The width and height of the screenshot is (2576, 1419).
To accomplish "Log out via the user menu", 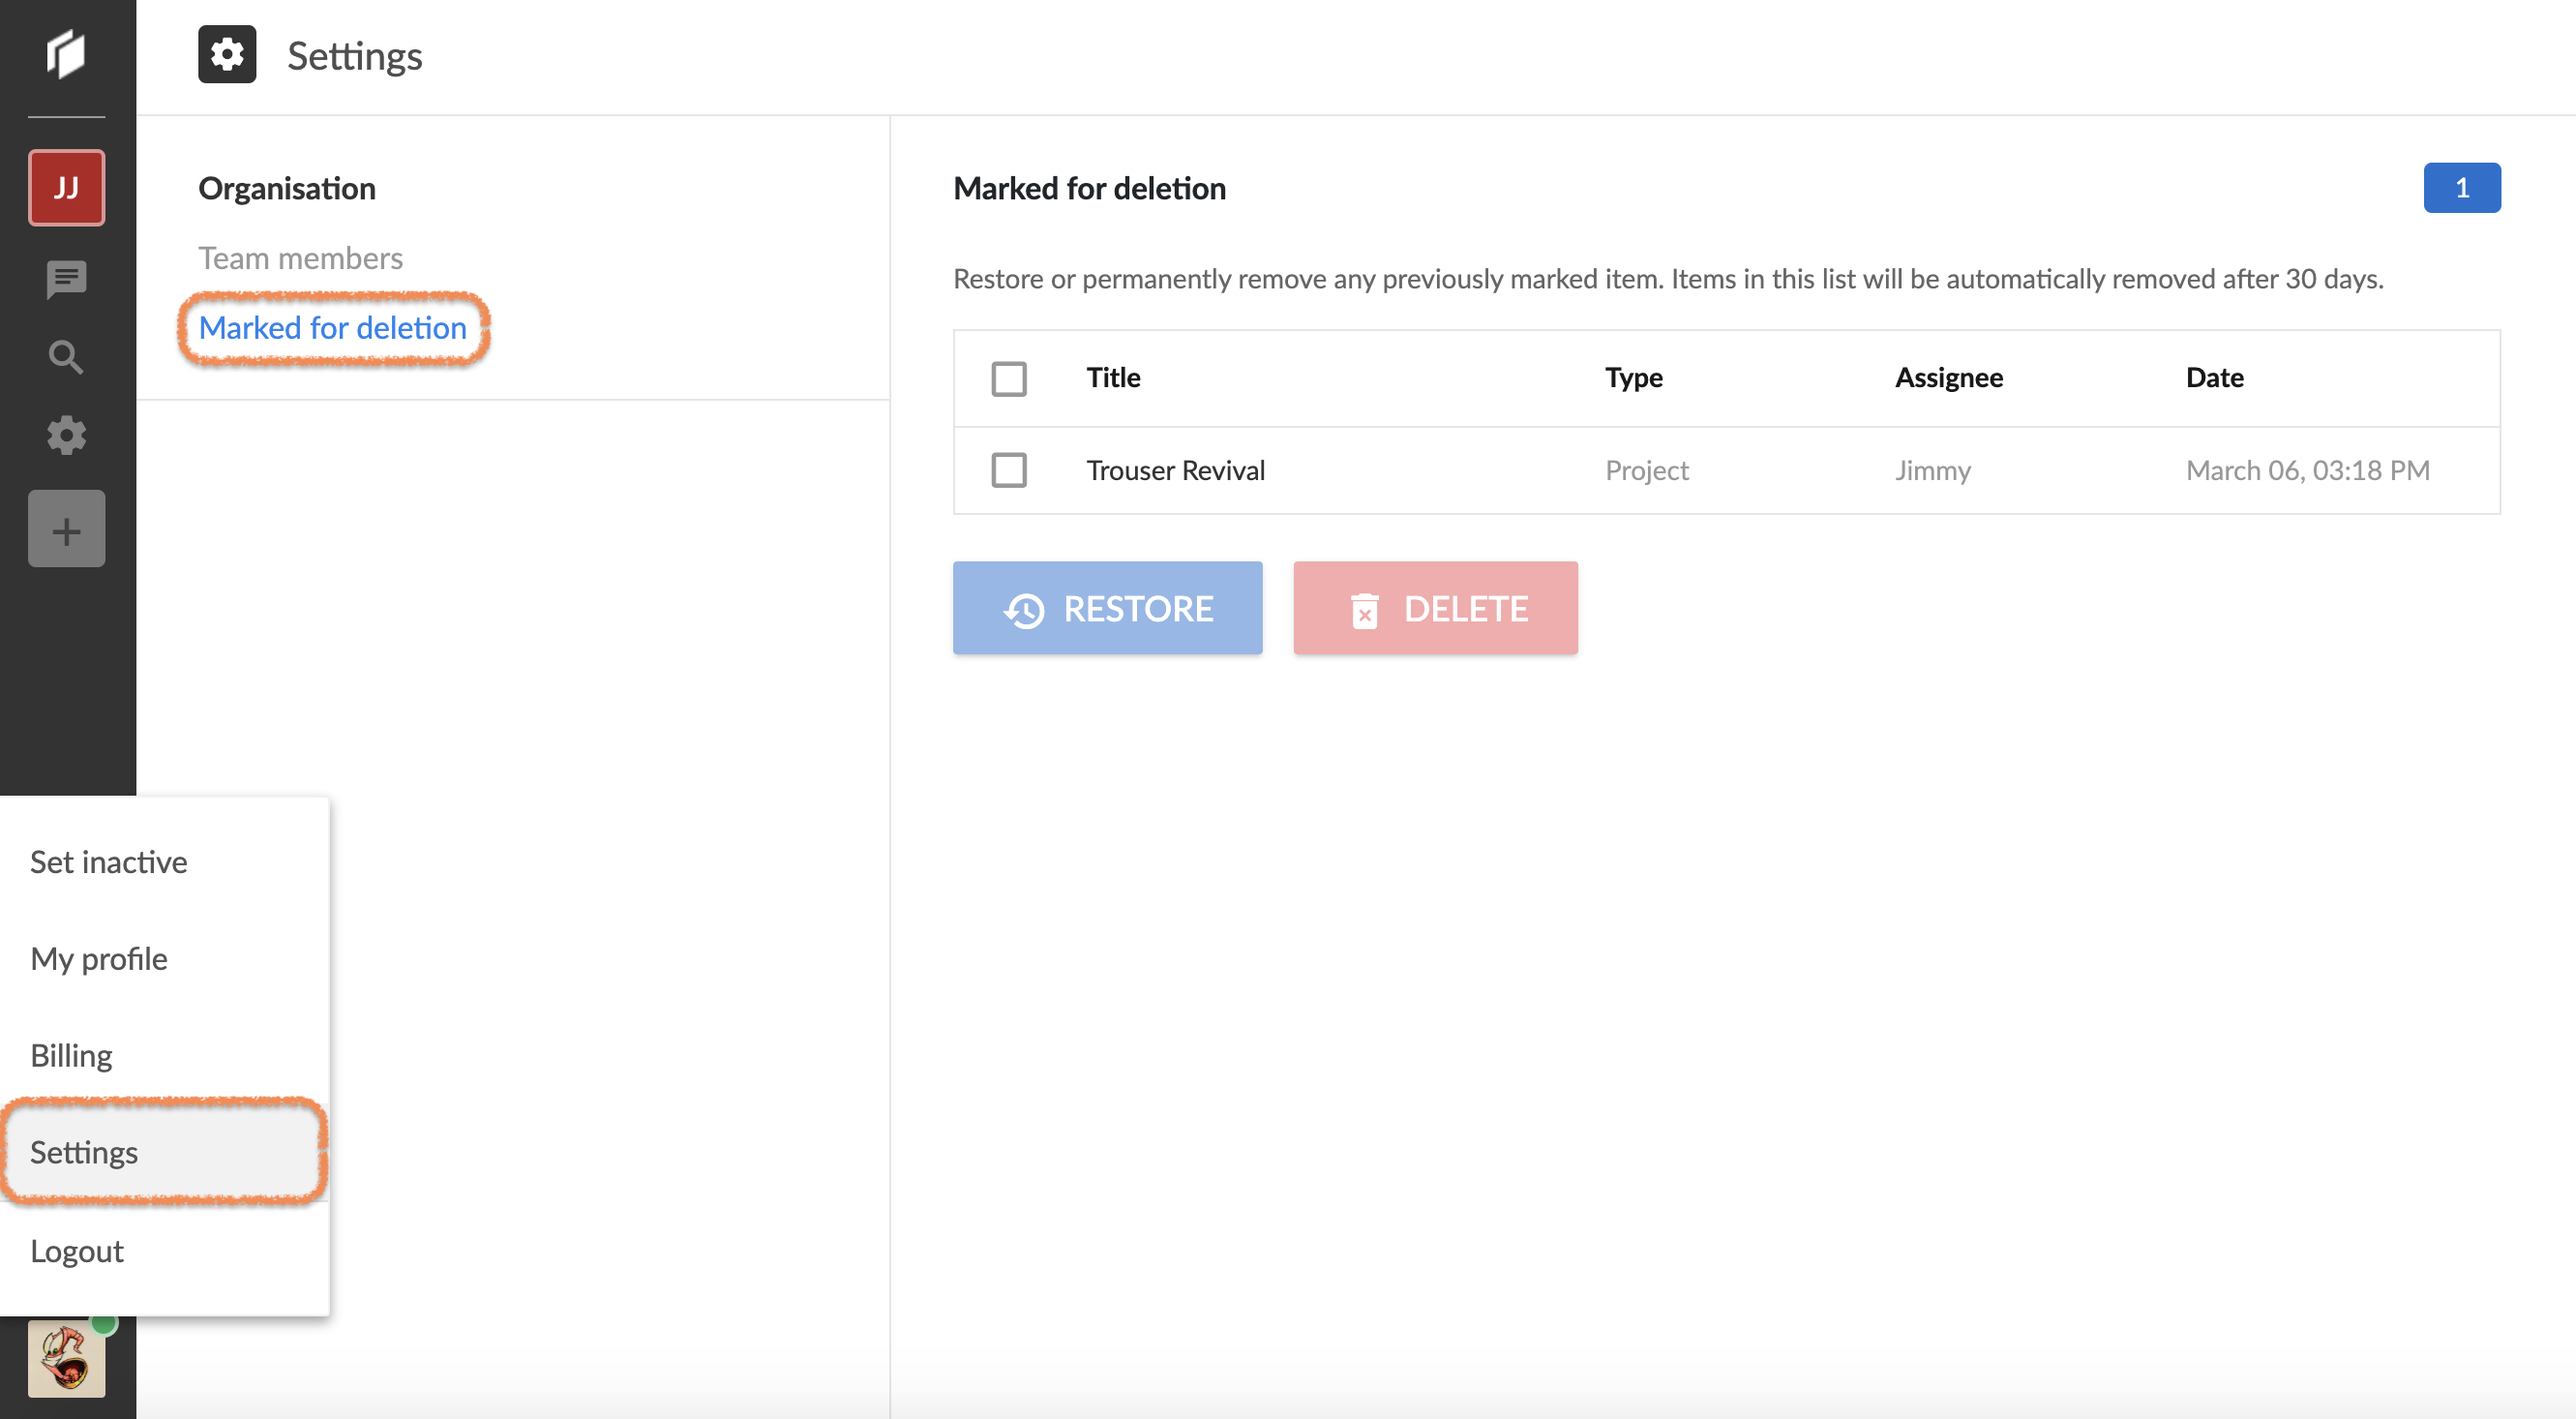I will click(x=77, y=1251).
